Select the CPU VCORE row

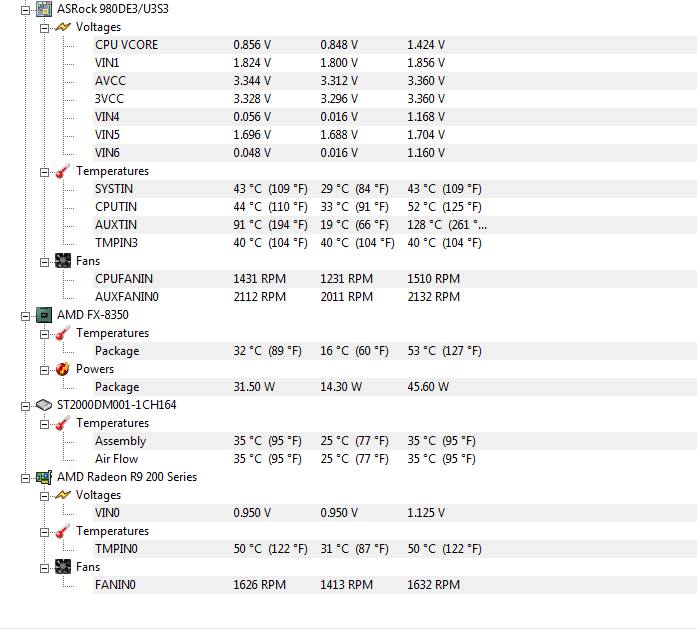395,45
